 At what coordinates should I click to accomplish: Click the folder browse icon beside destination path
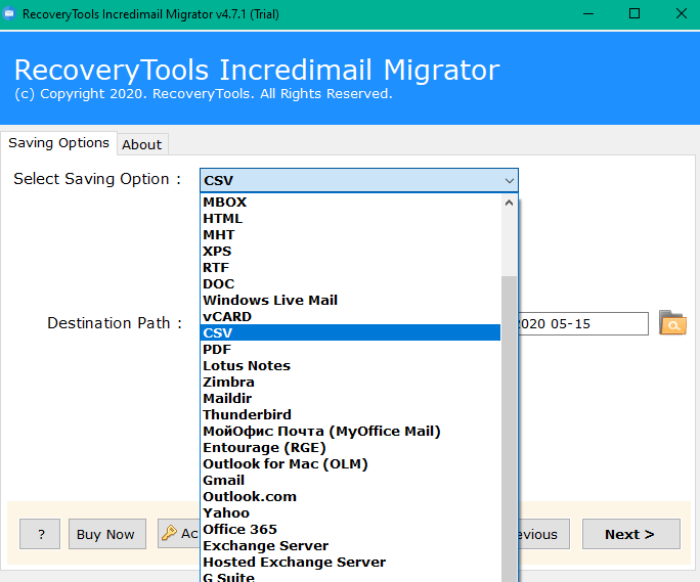(x=672, y=323)
